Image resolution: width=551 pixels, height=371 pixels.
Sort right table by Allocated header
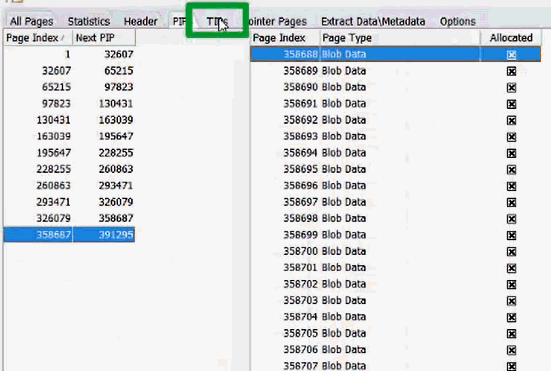point(511,38)
